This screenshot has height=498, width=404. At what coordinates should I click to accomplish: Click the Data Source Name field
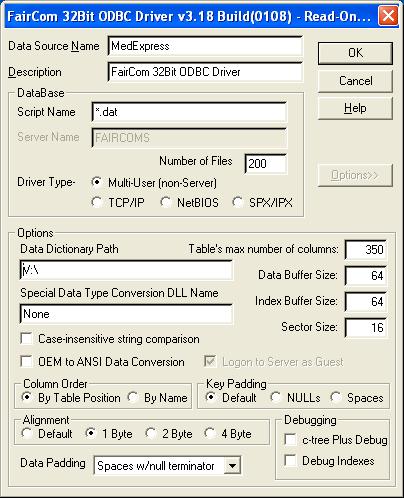tap(205, 46)
